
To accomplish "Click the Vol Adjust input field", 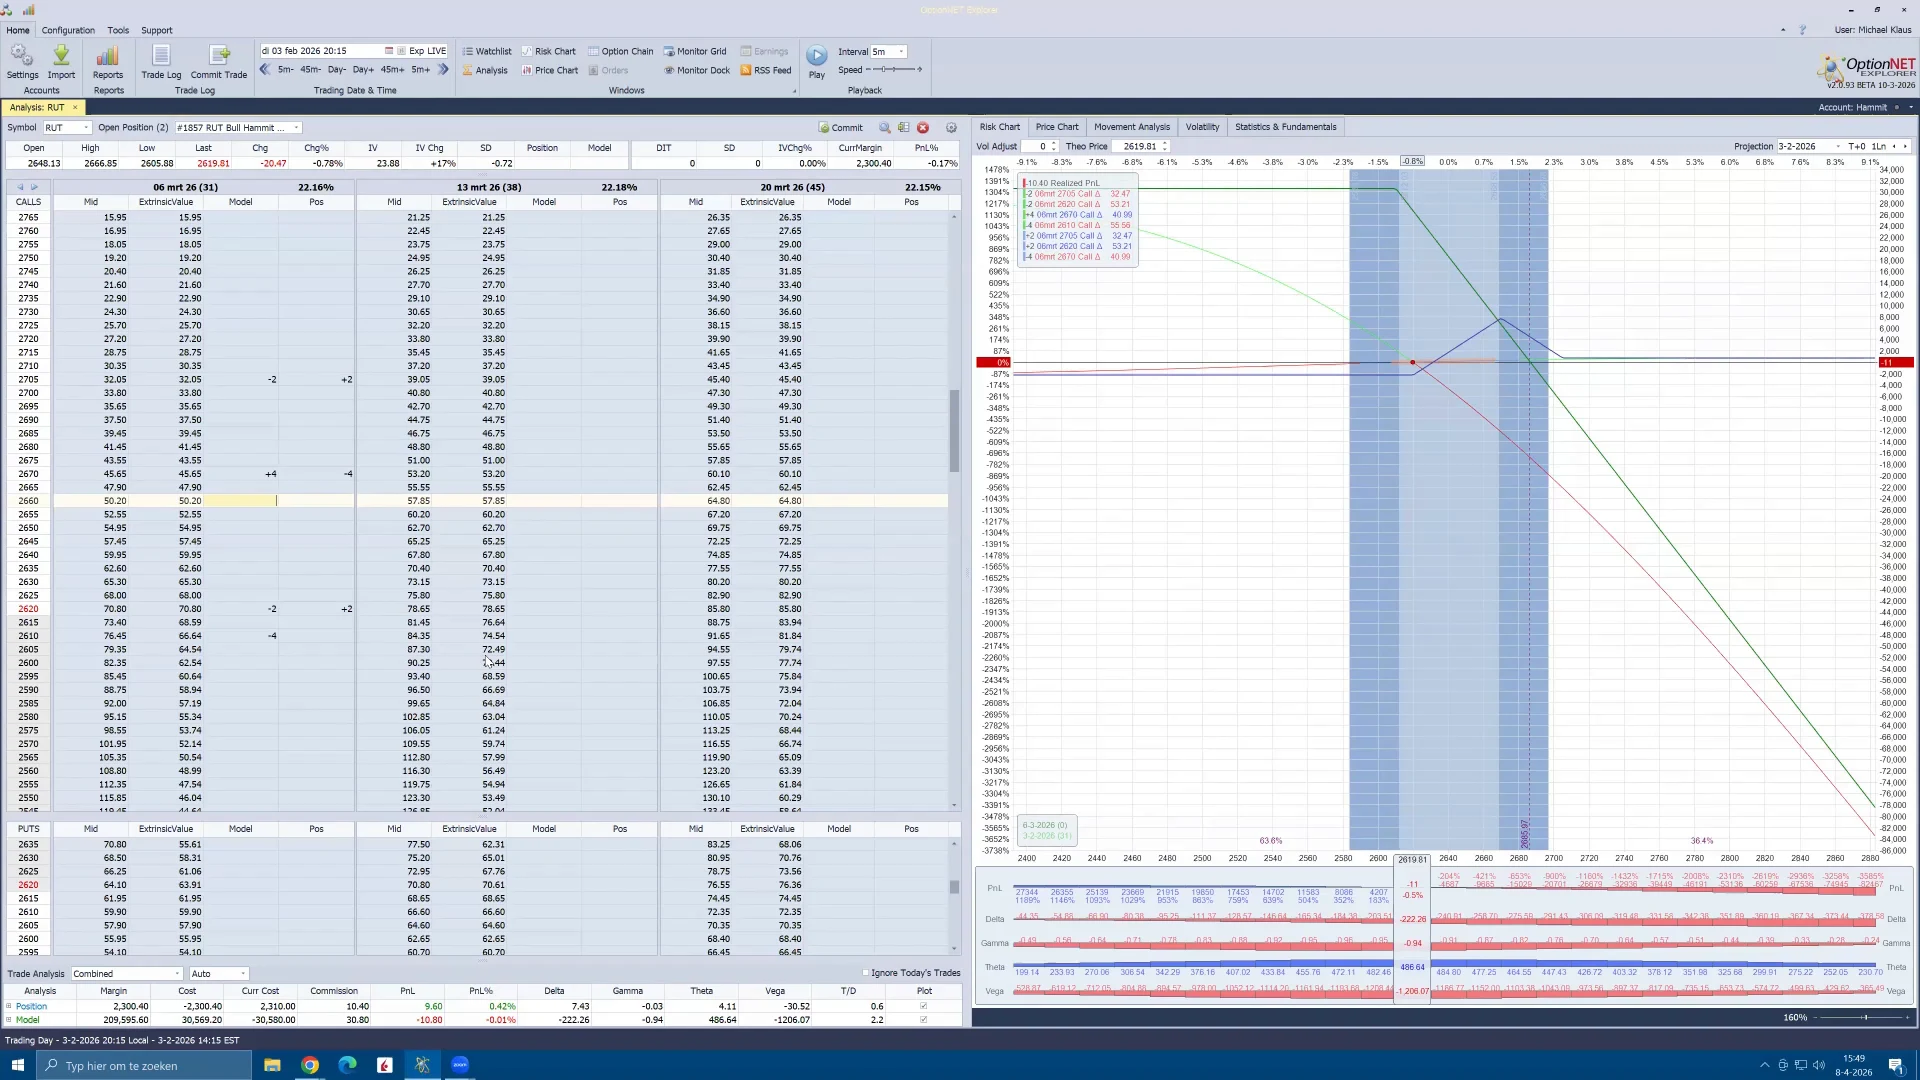I will (x=1039, y=147).
